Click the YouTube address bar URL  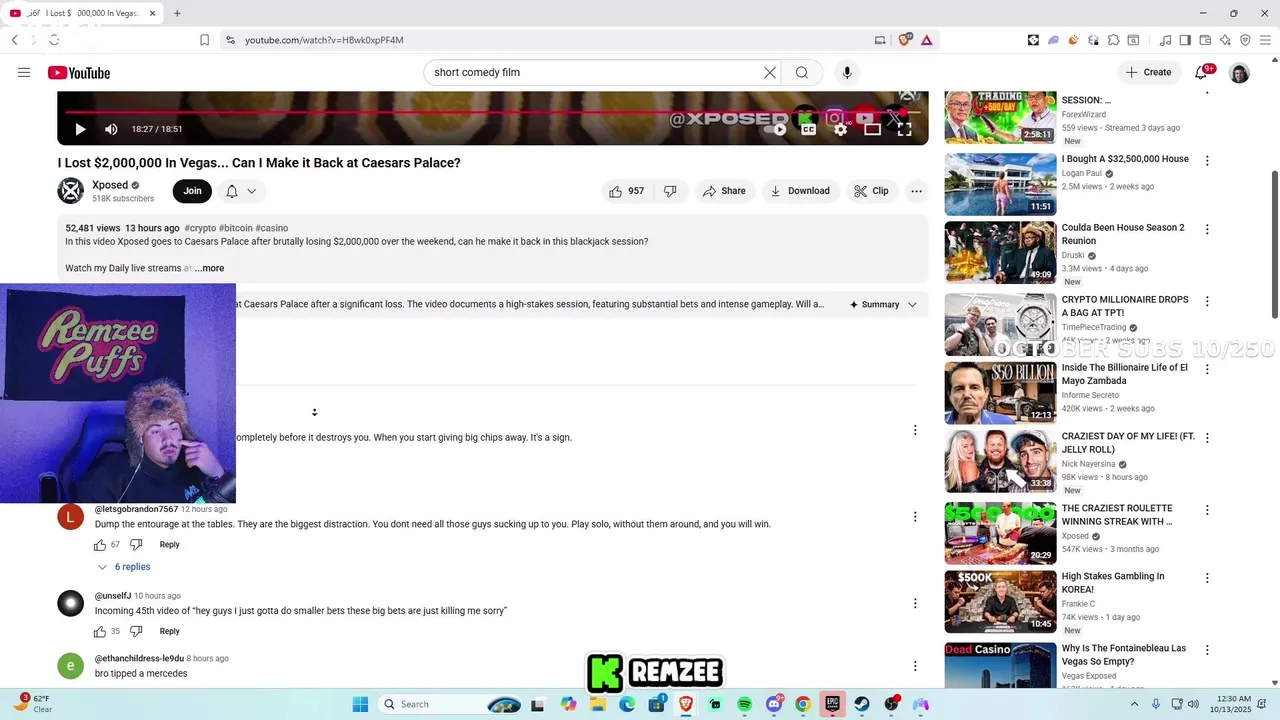tap(324, 40)
